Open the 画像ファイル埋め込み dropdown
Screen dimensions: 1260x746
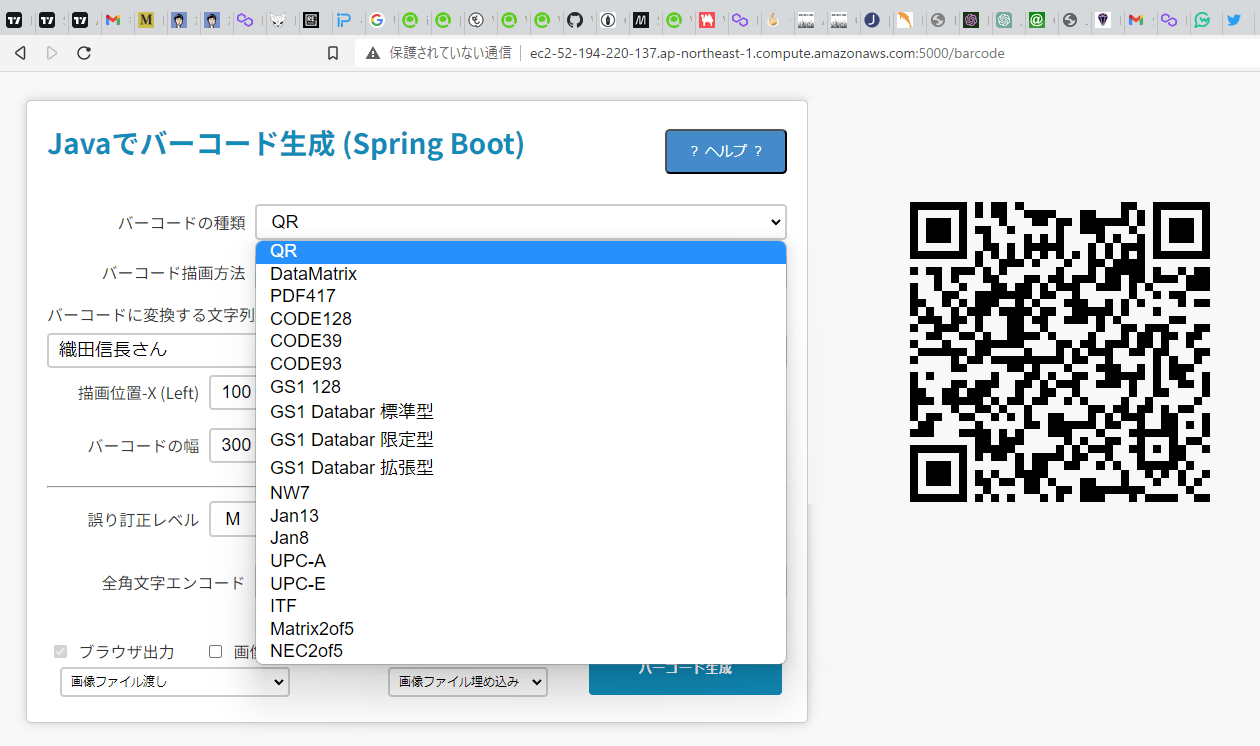(x=467, y=682)
